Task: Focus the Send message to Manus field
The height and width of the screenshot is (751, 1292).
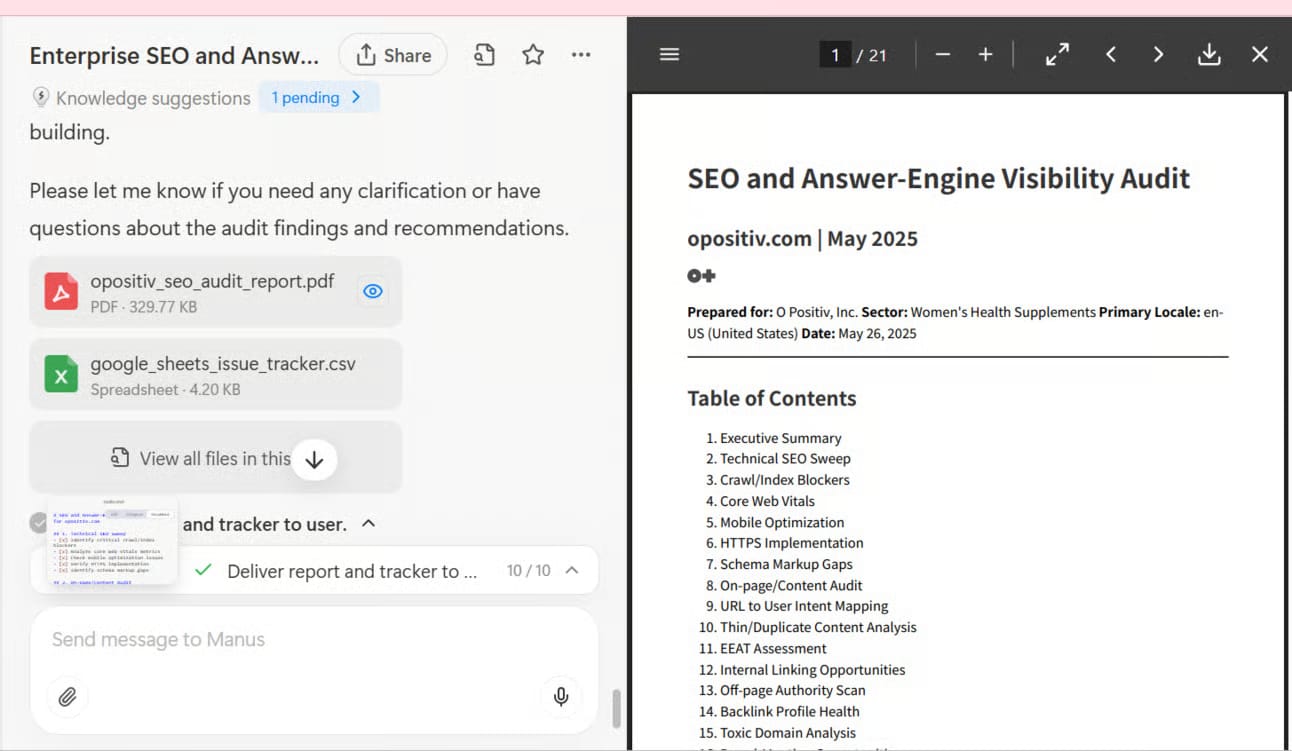Action: tap(314, 640)
